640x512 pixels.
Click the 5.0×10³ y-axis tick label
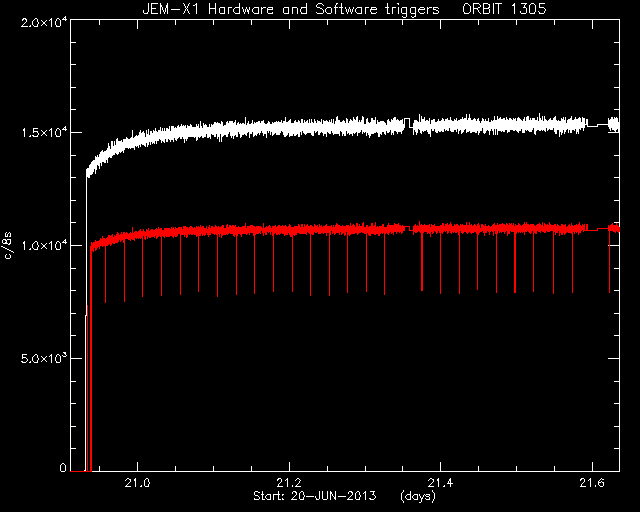click(x=44, y=358)
